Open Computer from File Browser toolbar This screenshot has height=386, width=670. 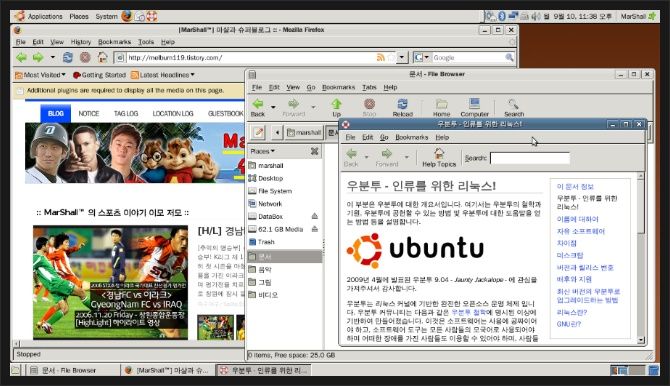474,108
